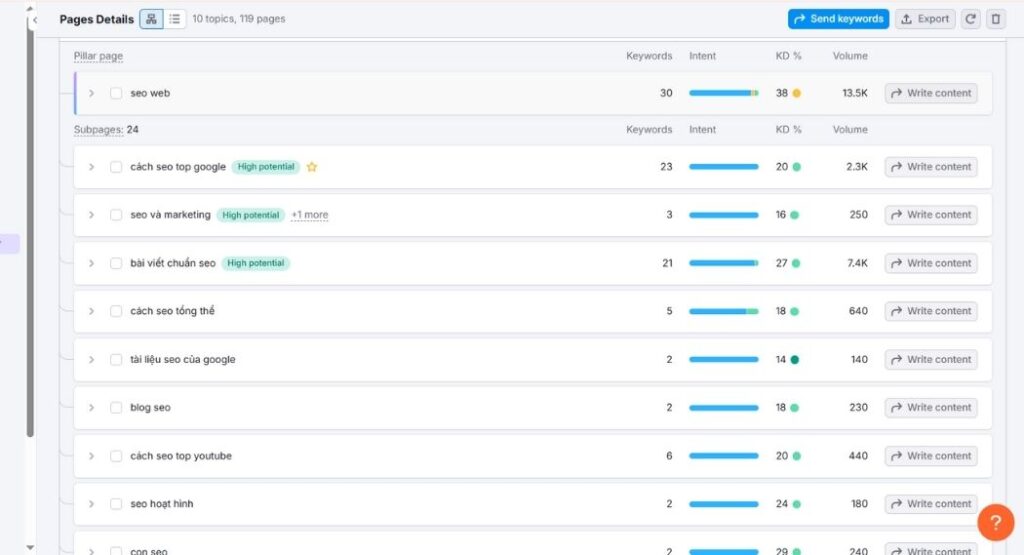The image size is (1024, 555).
Task: Expand the tài liệu seo của google row
Action: pos(91,360)
